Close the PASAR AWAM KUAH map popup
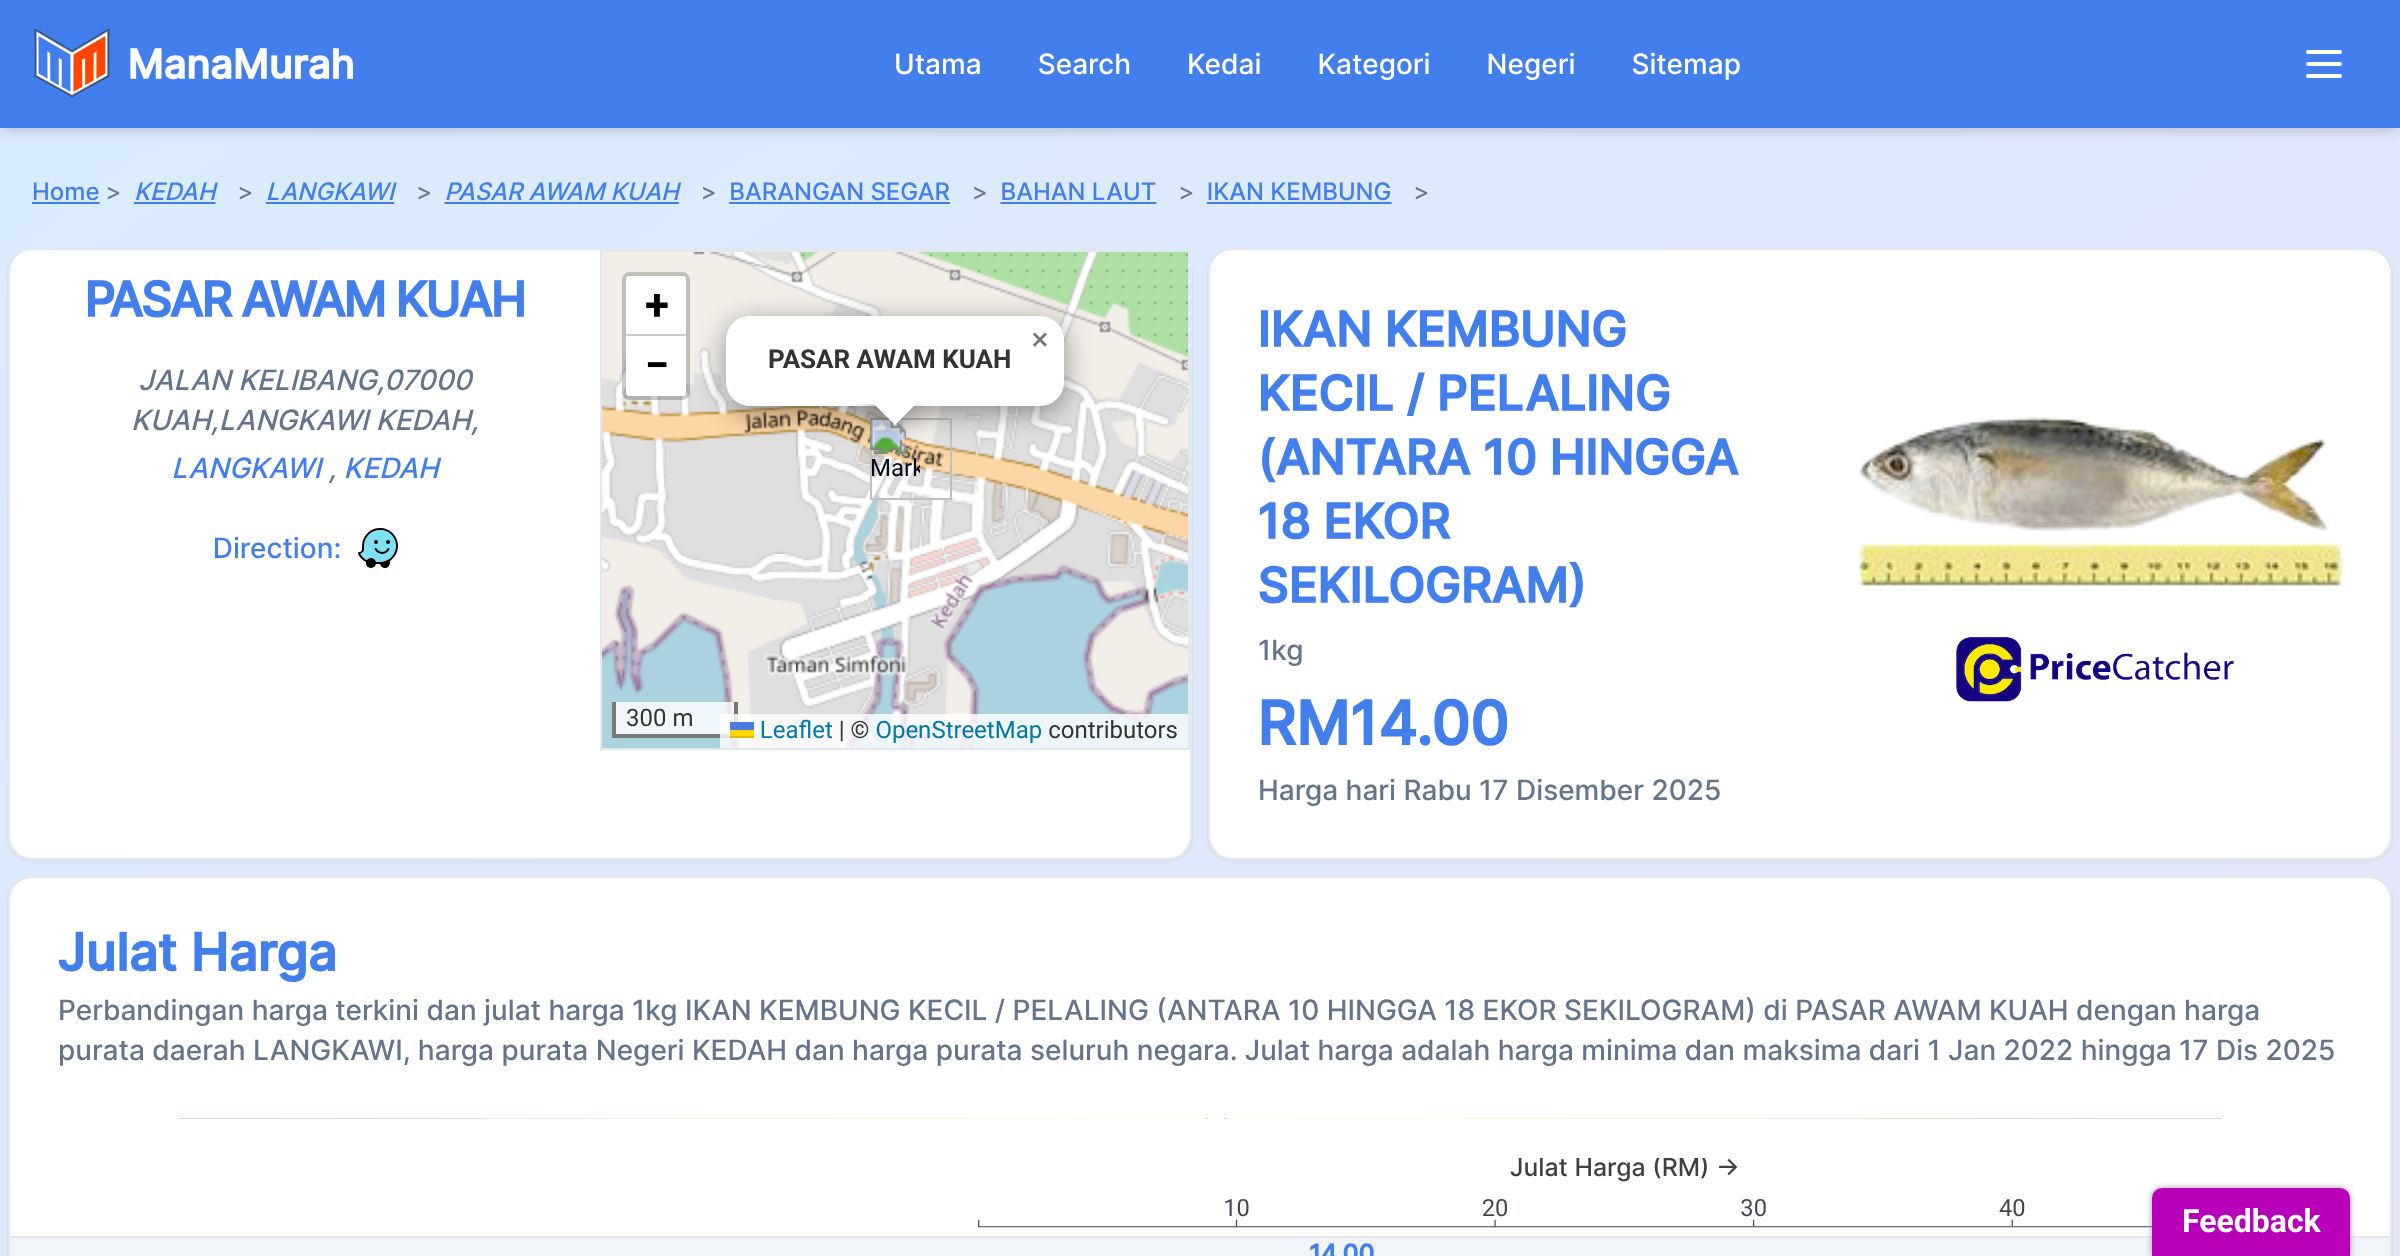2400x1256 pixels. tap(1040, 340)
